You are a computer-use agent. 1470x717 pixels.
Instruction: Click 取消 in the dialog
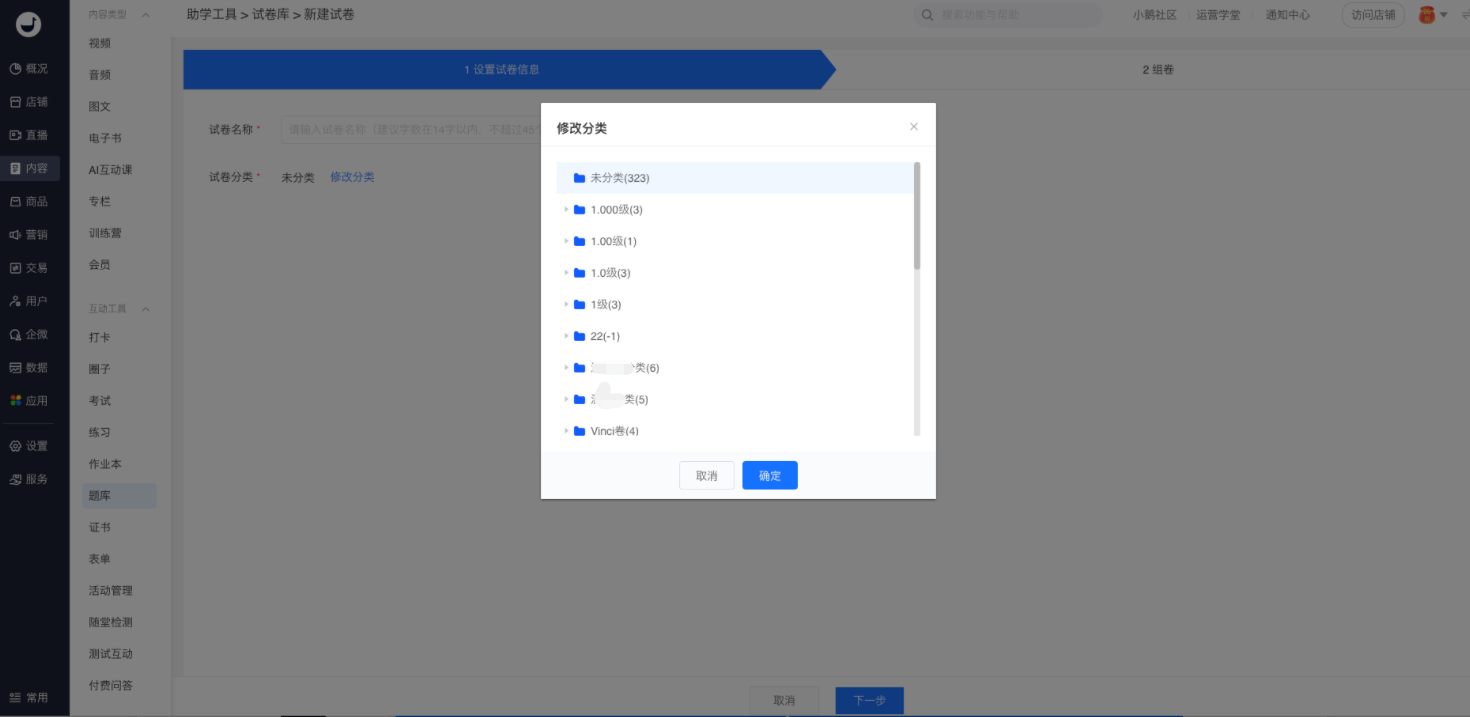[707, 476]
